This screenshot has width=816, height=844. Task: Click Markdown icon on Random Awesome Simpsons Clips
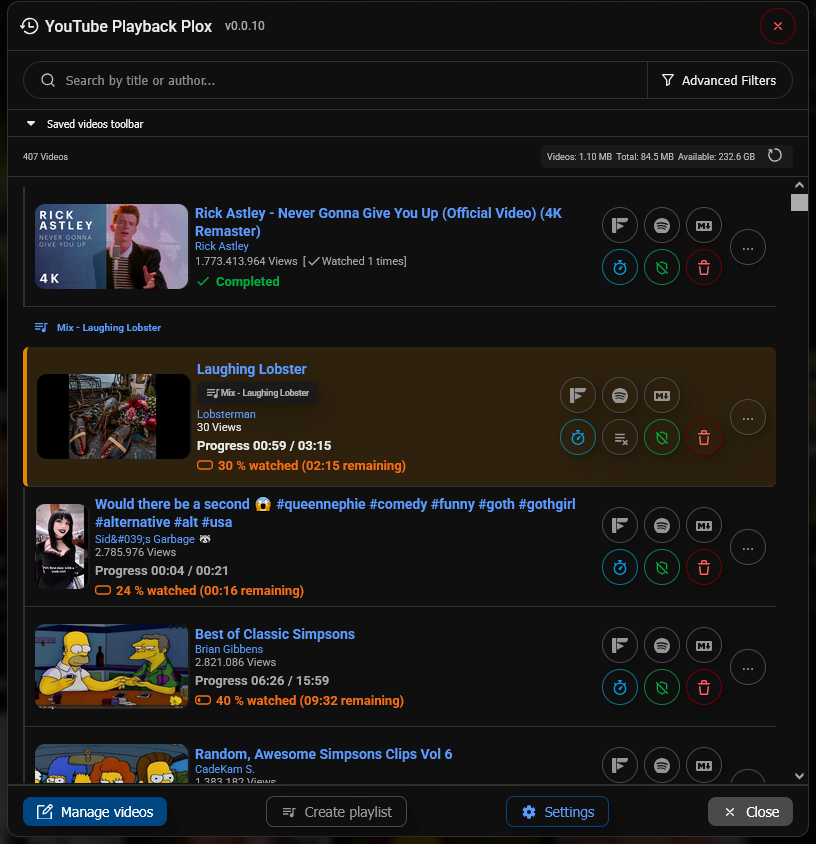[x=704, y=765]
